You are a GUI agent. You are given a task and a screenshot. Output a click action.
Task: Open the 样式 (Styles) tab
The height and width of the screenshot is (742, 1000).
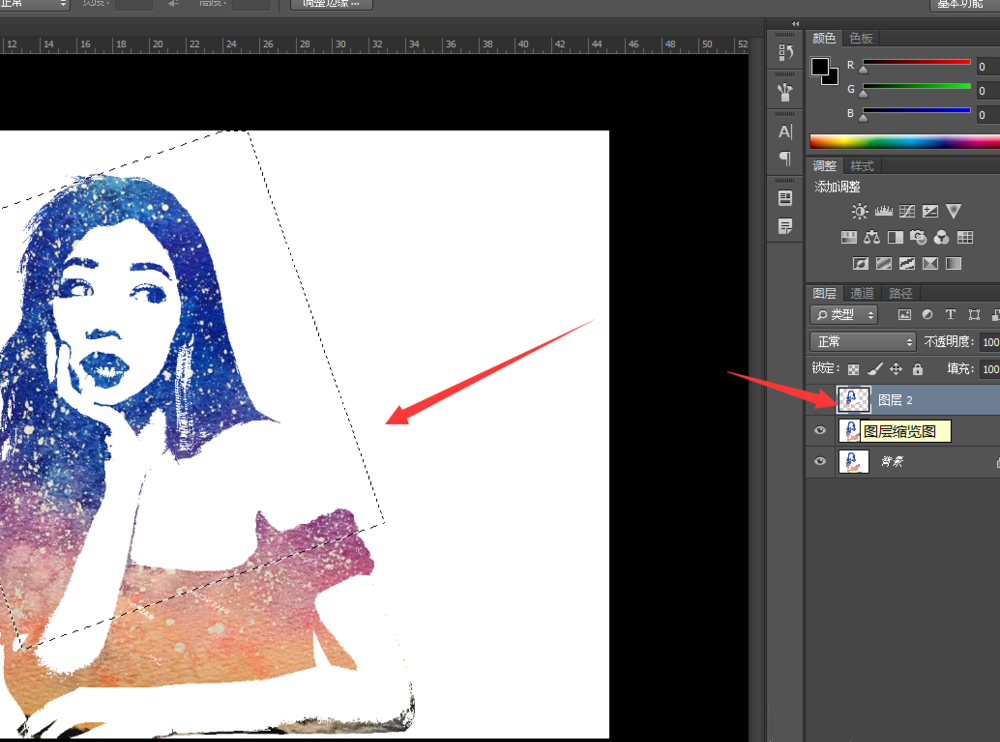point(862,166)
